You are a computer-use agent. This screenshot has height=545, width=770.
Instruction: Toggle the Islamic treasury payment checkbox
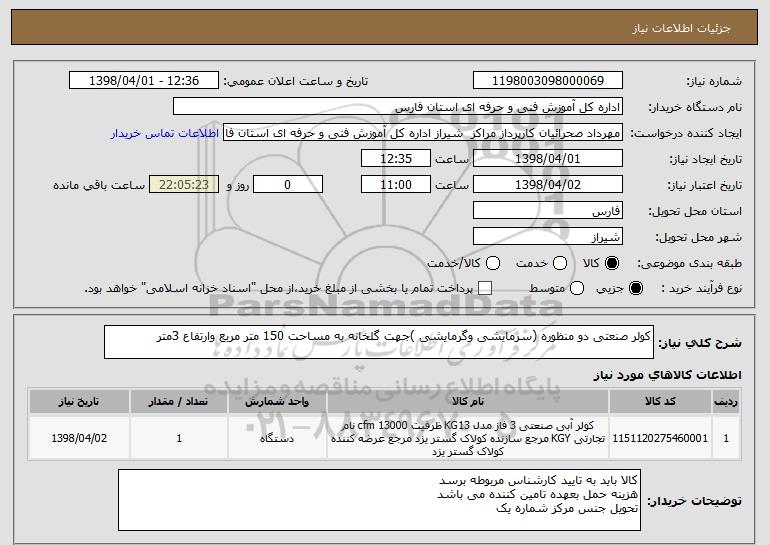click(485, 288)
